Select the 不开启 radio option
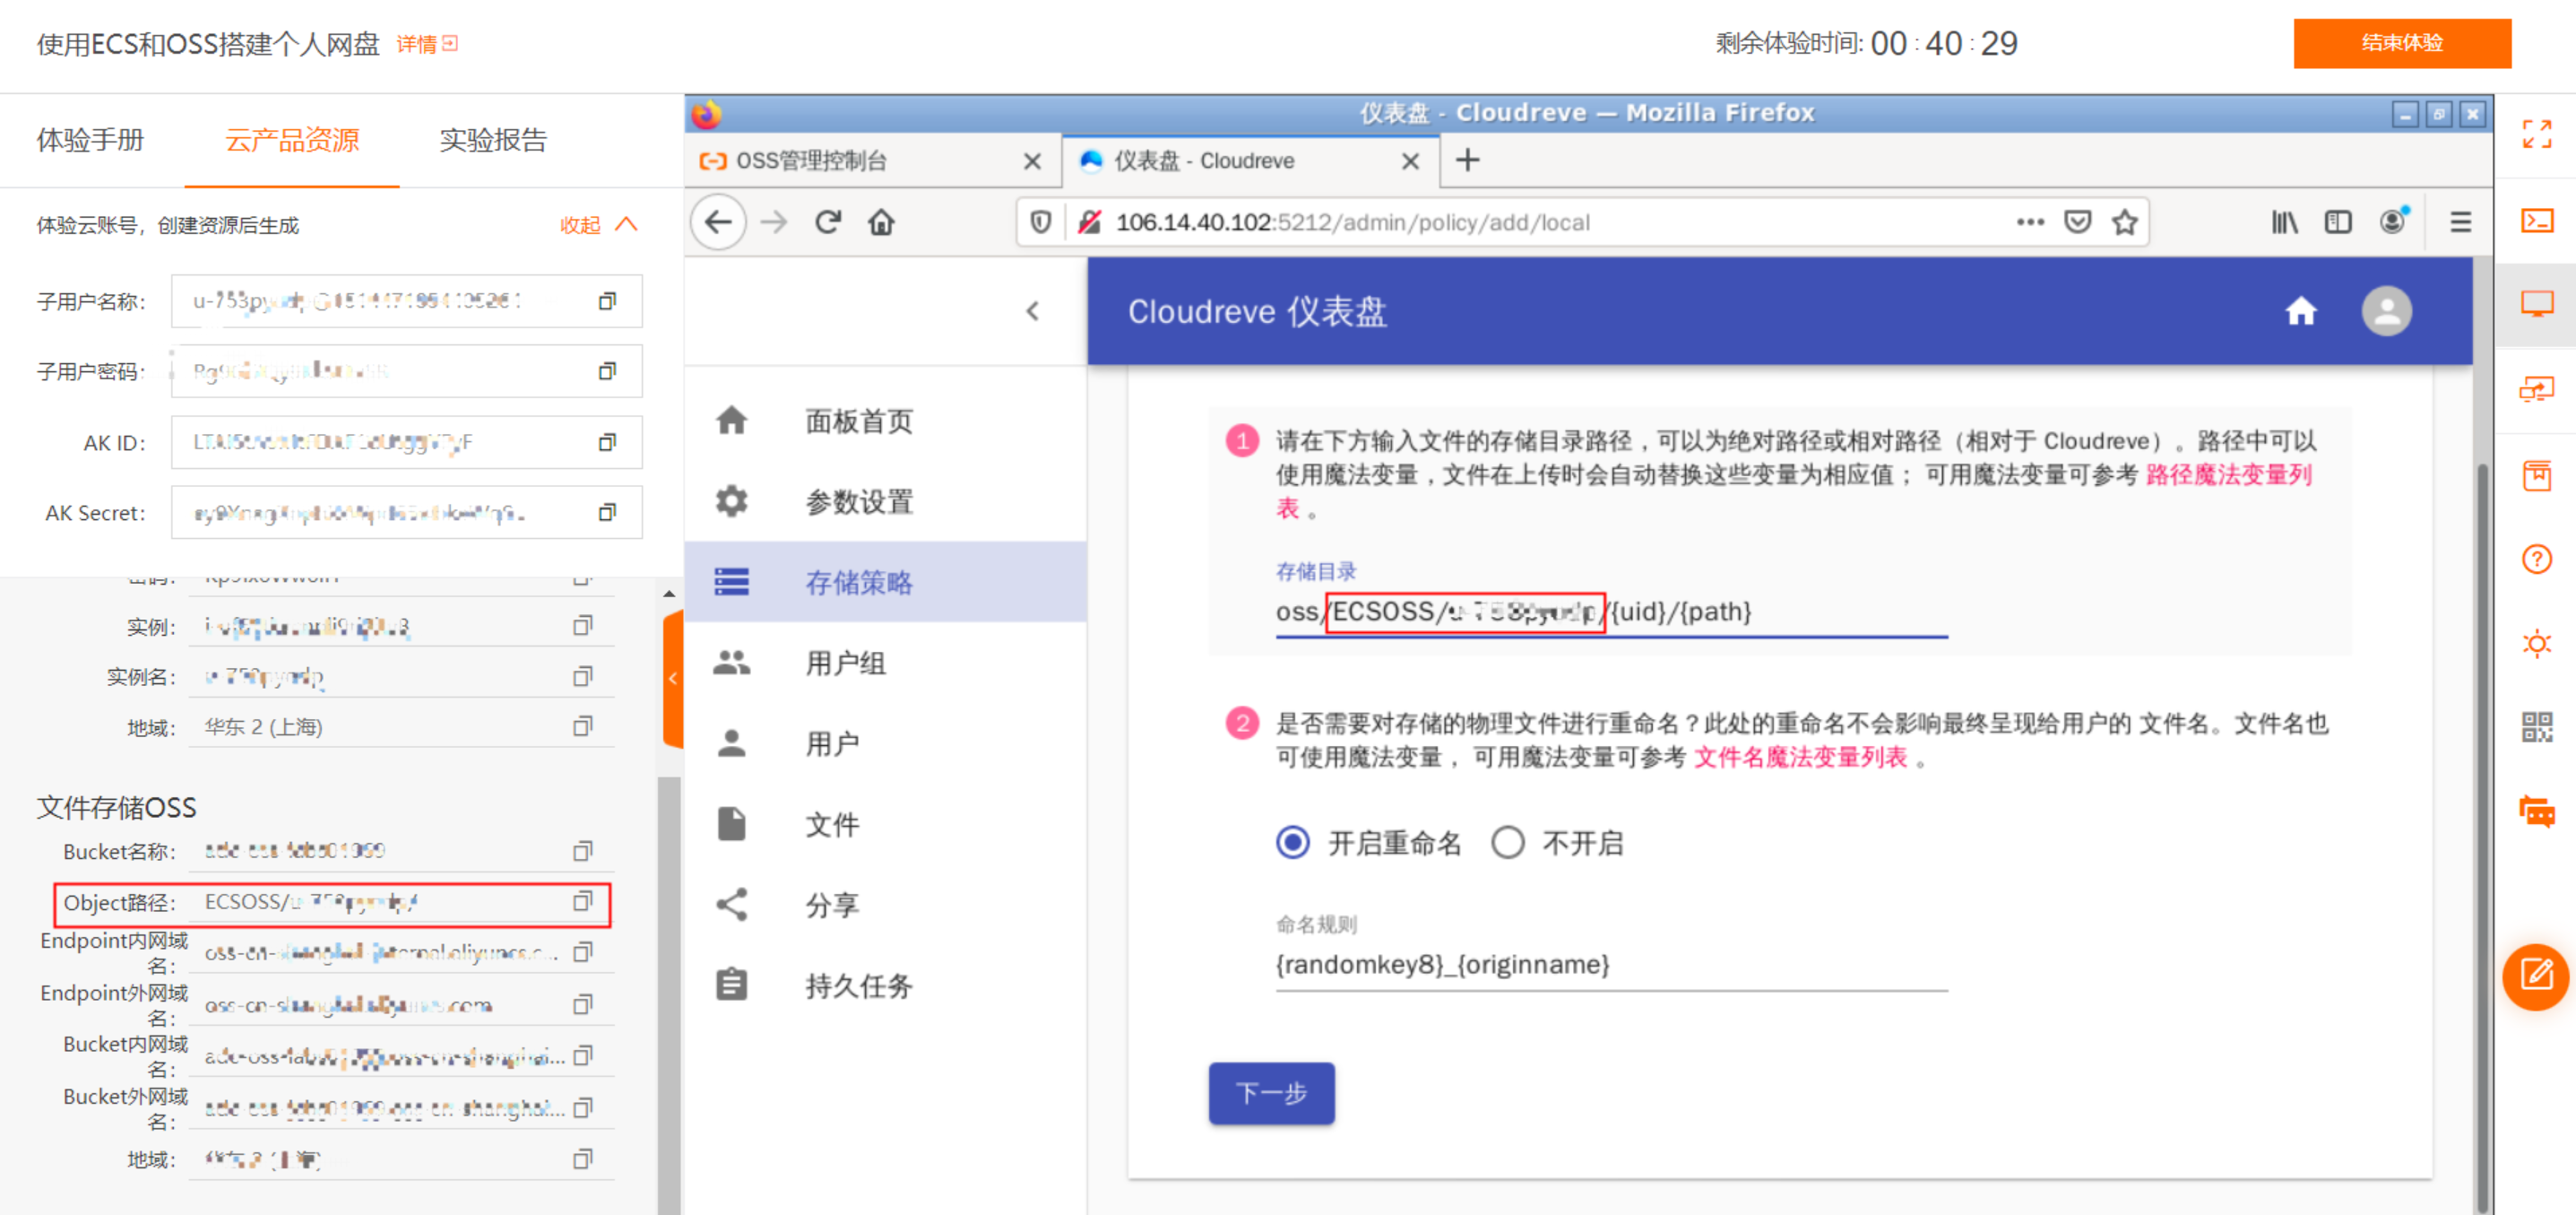This screenshot has height=1215, width=2576. click(1507, 843)
